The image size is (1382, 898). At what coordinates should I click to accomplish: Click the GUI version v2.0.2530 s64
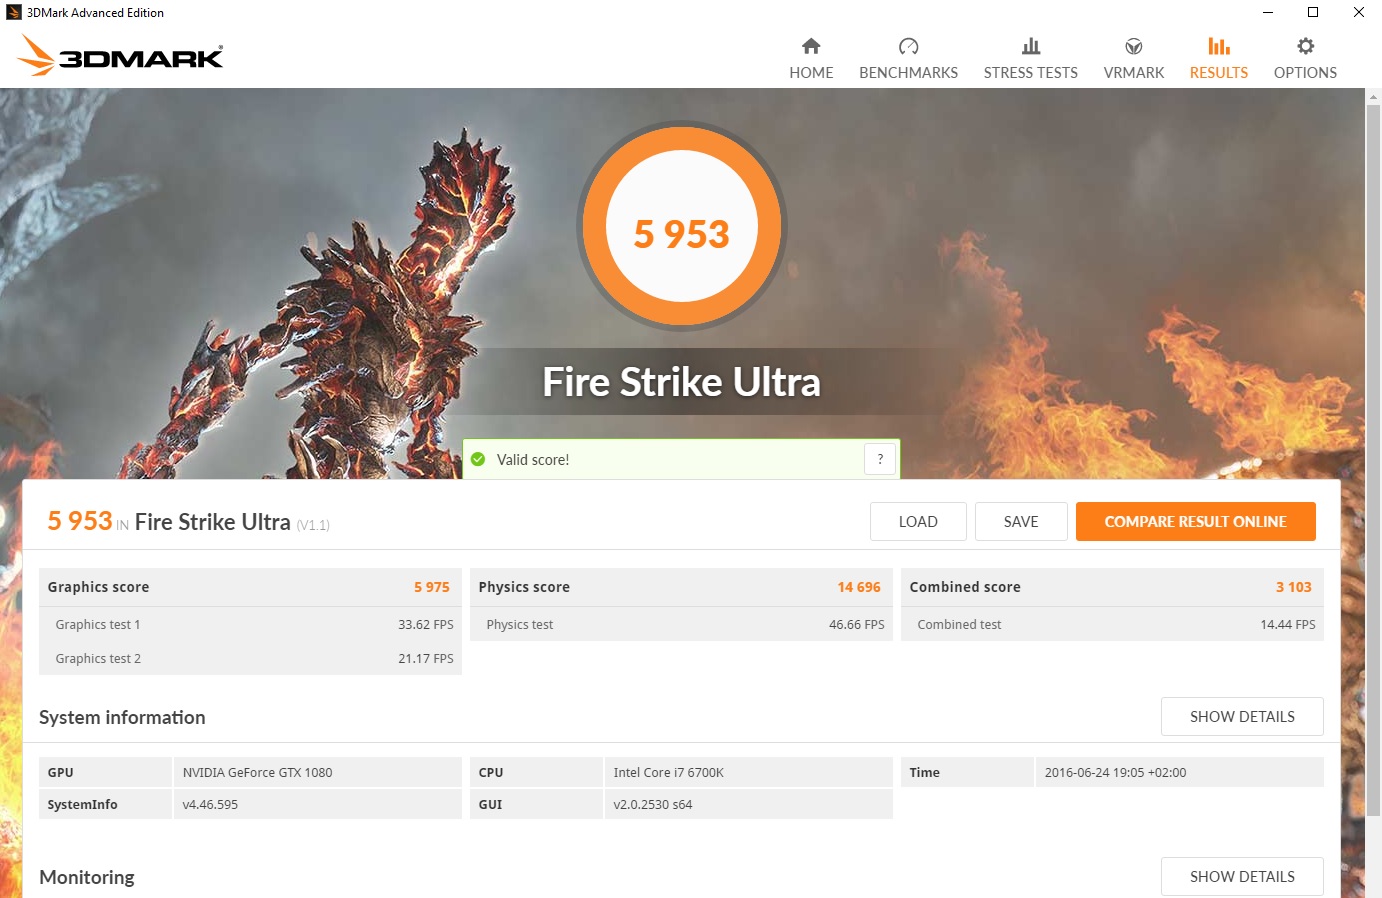coord(653,804)
